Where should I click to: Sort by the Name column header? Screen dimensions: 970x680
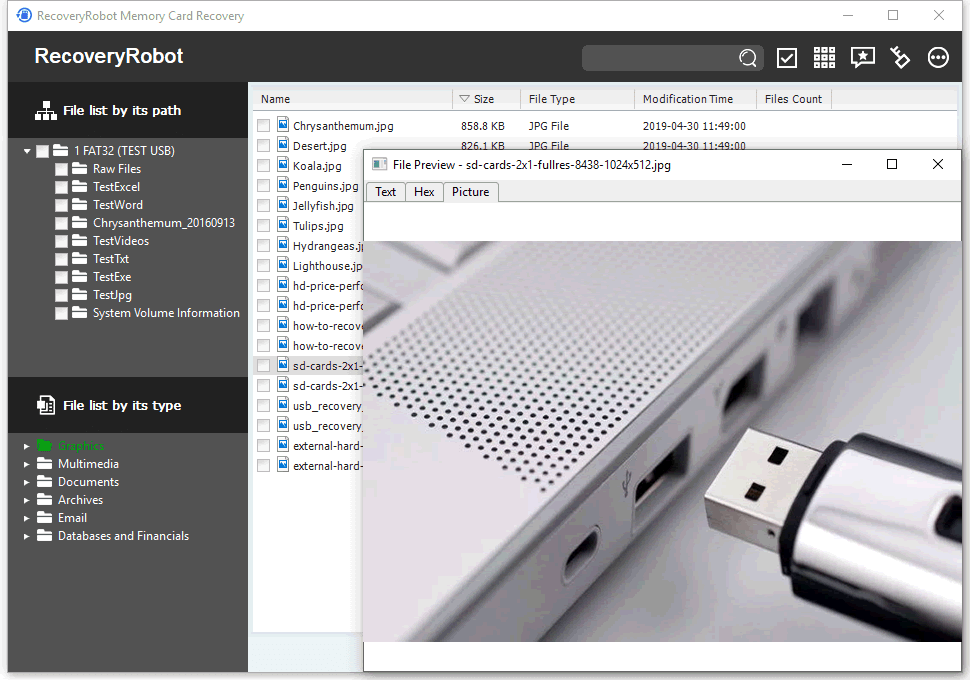(353, 99)
